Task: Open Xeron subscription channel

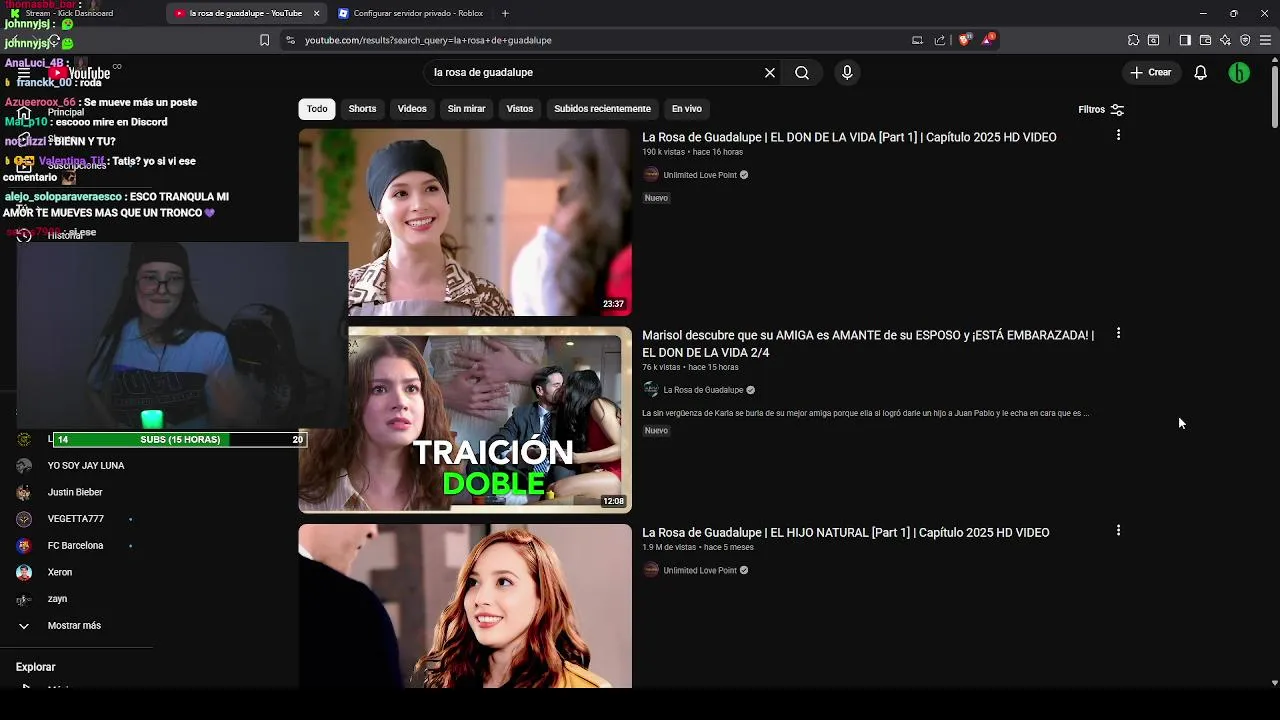Action: [x=60, y=572]
